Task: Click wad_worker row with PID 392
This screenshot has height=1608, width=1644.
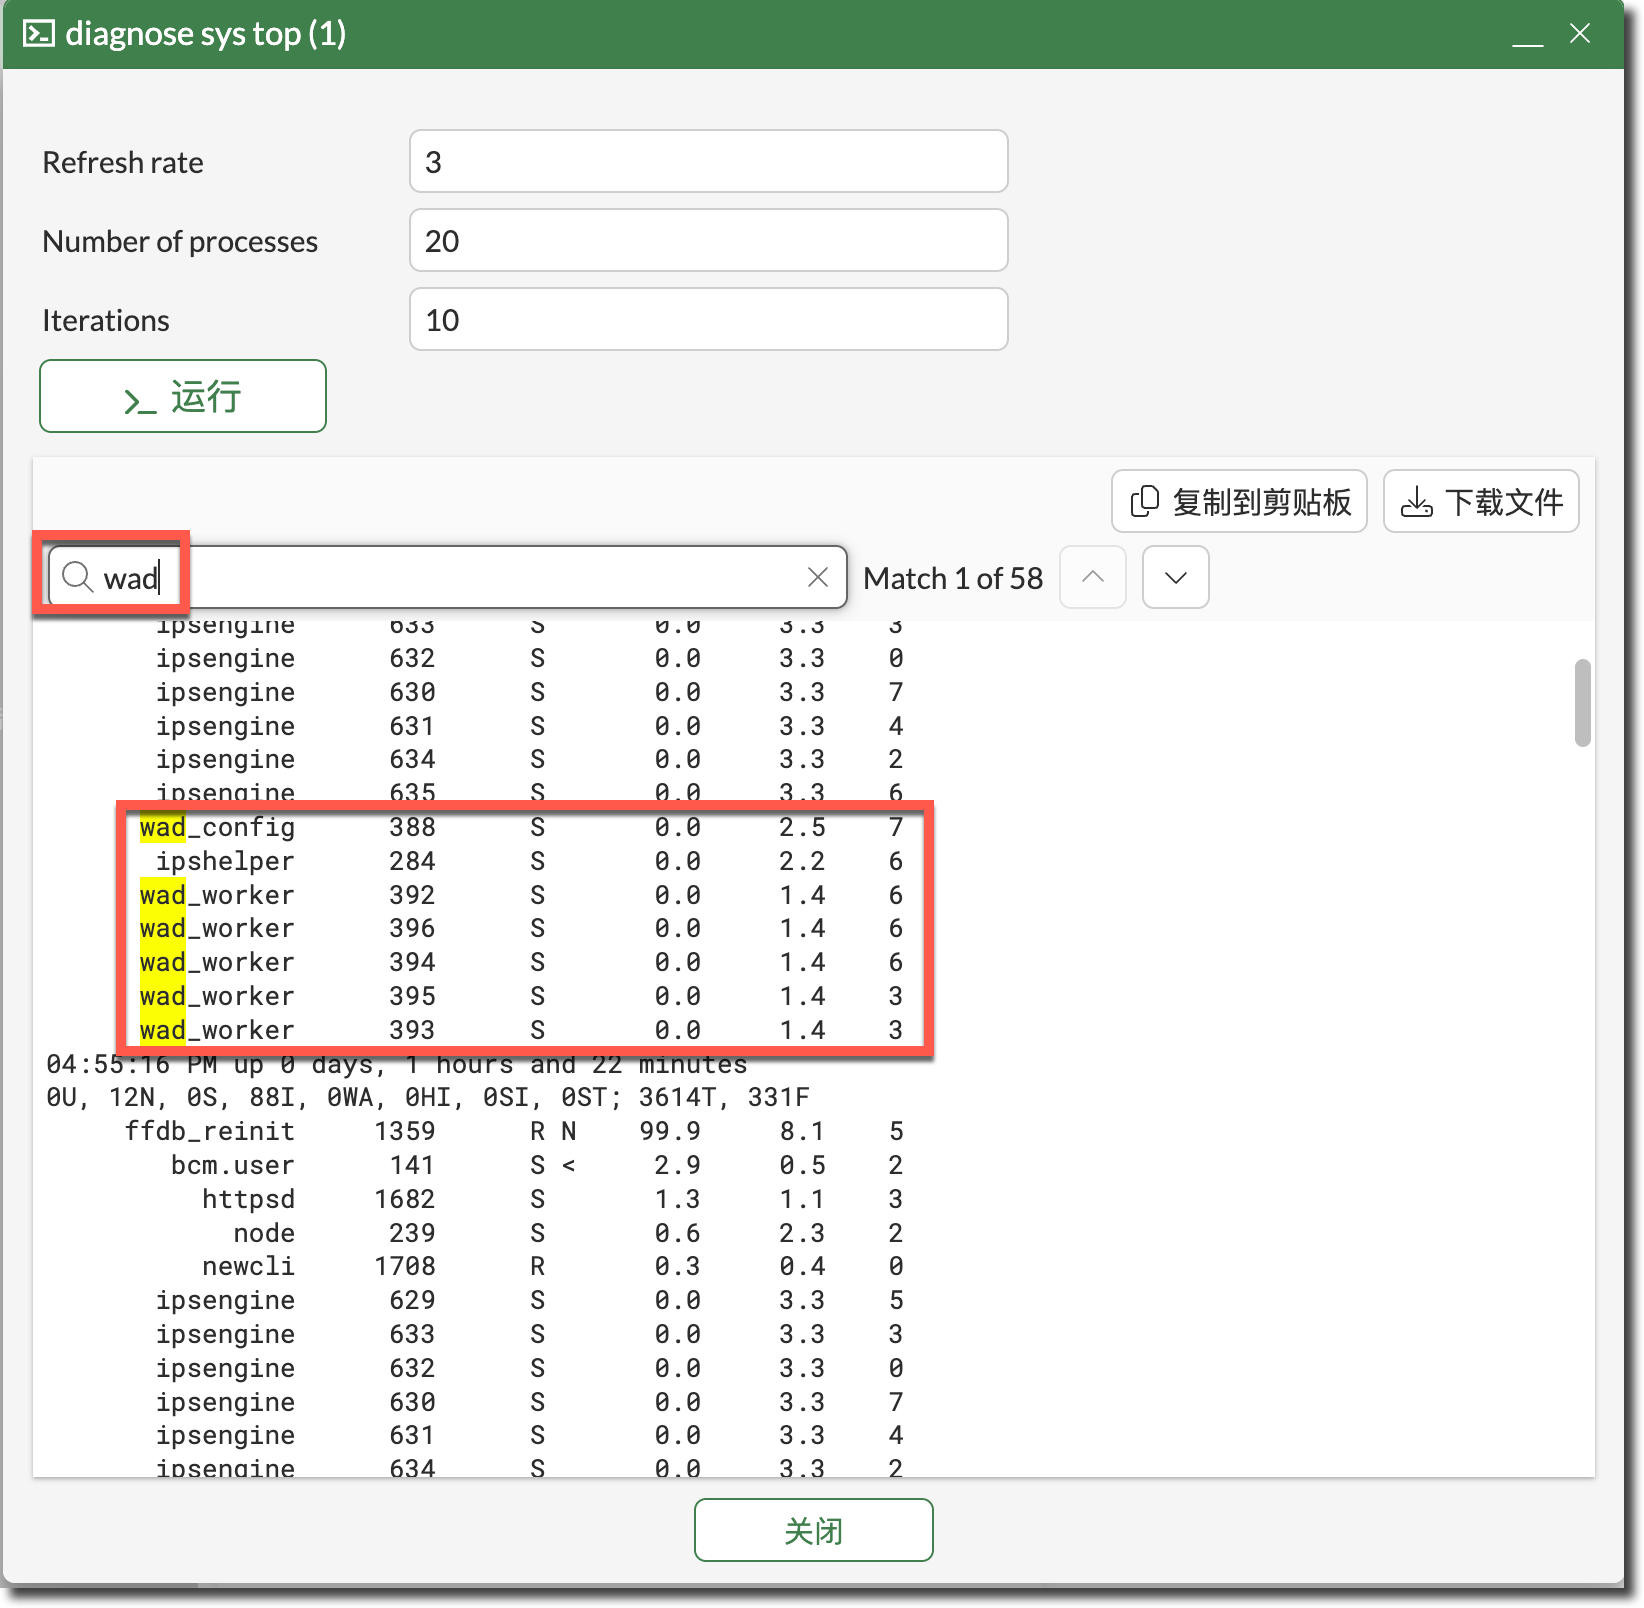Action: tap(521, 895)
